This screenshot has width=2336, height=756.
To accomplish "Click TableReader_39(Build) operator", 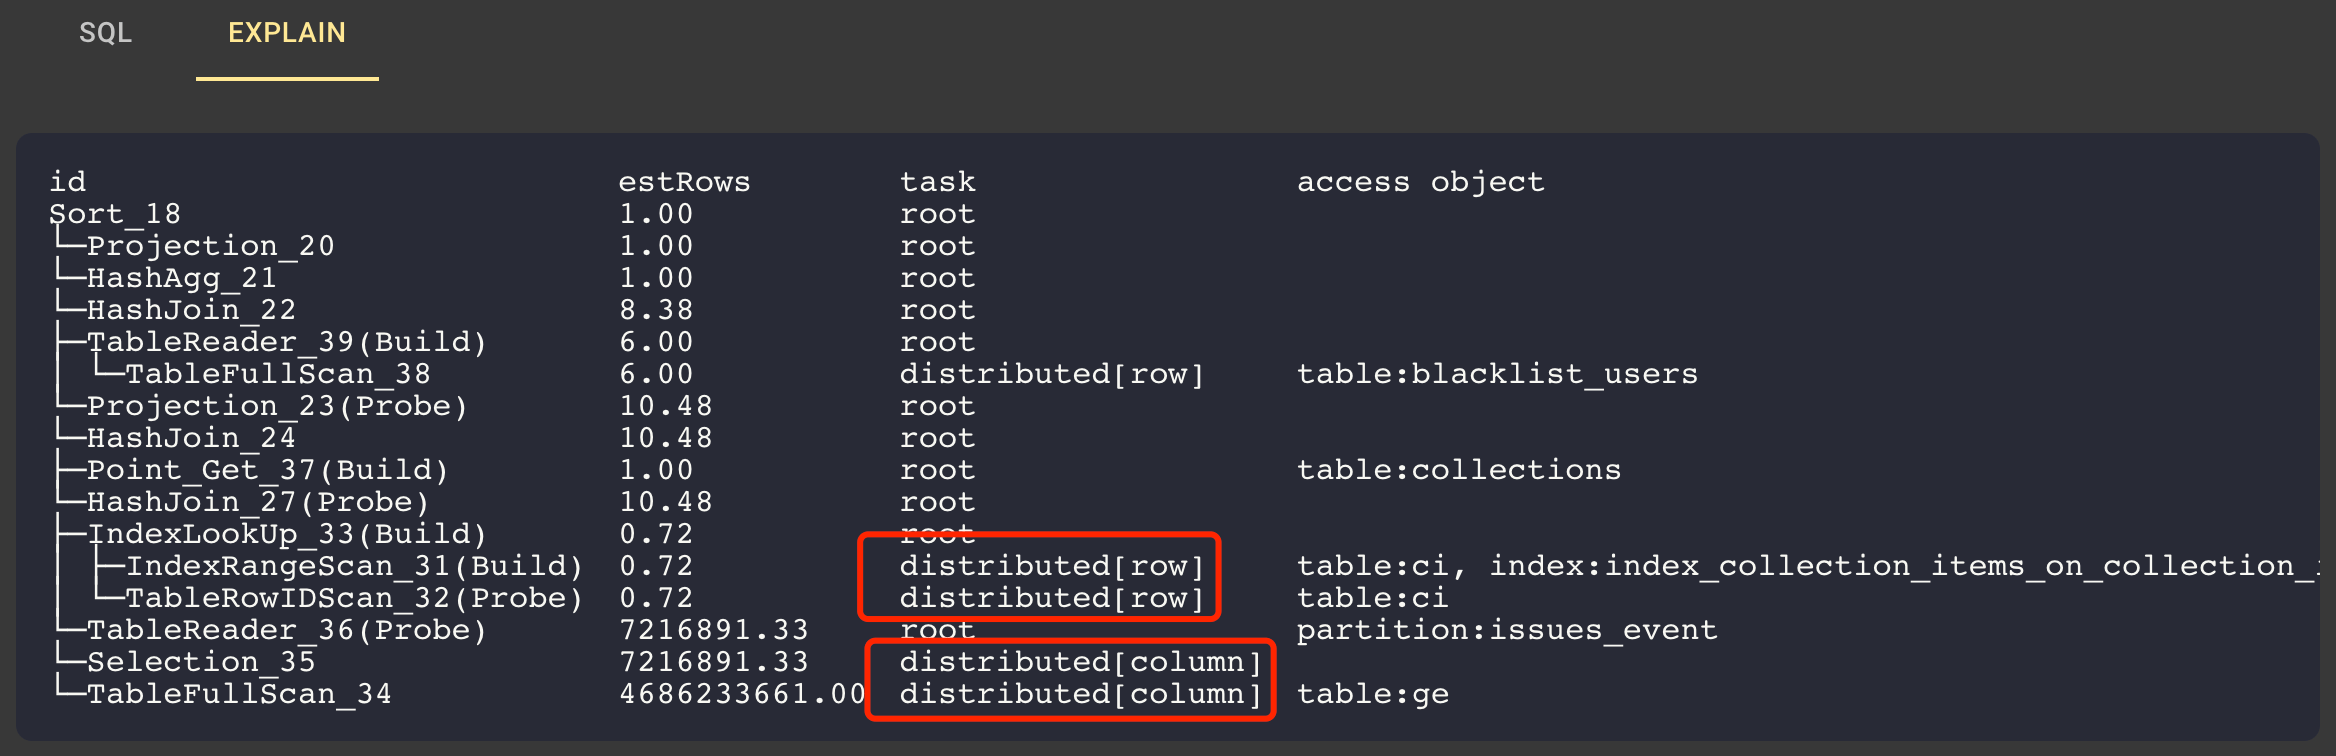I will [x=287, y=341].
